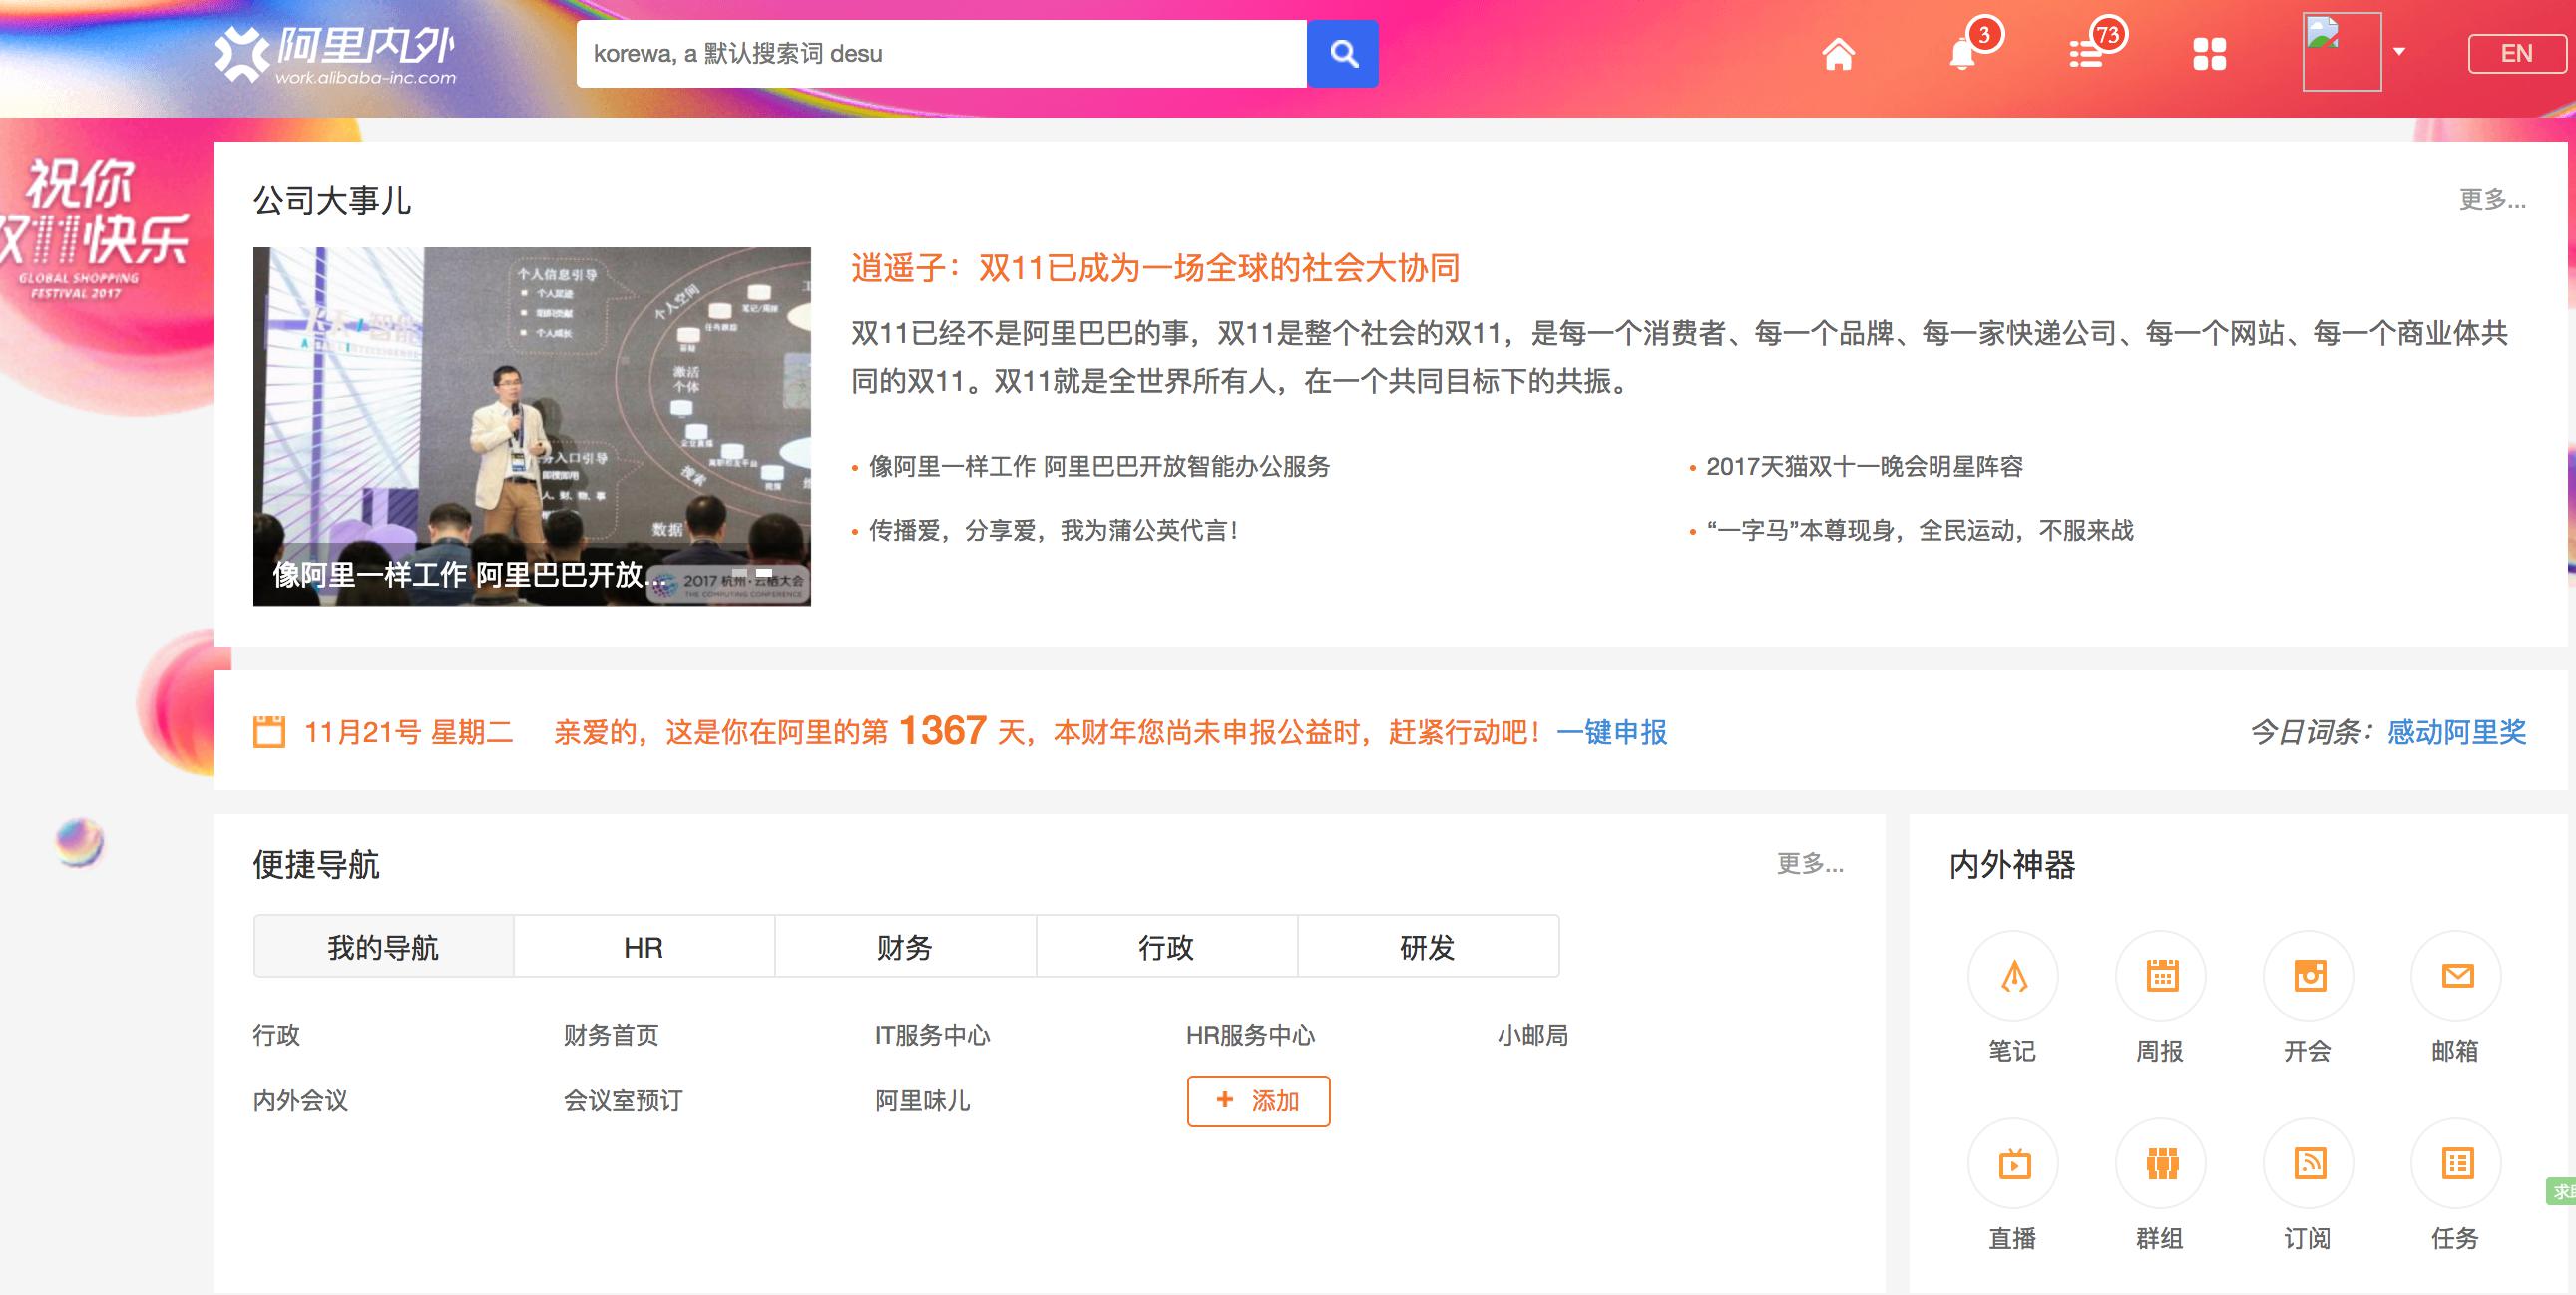Switch to the 财务 tab

point(905,947)
